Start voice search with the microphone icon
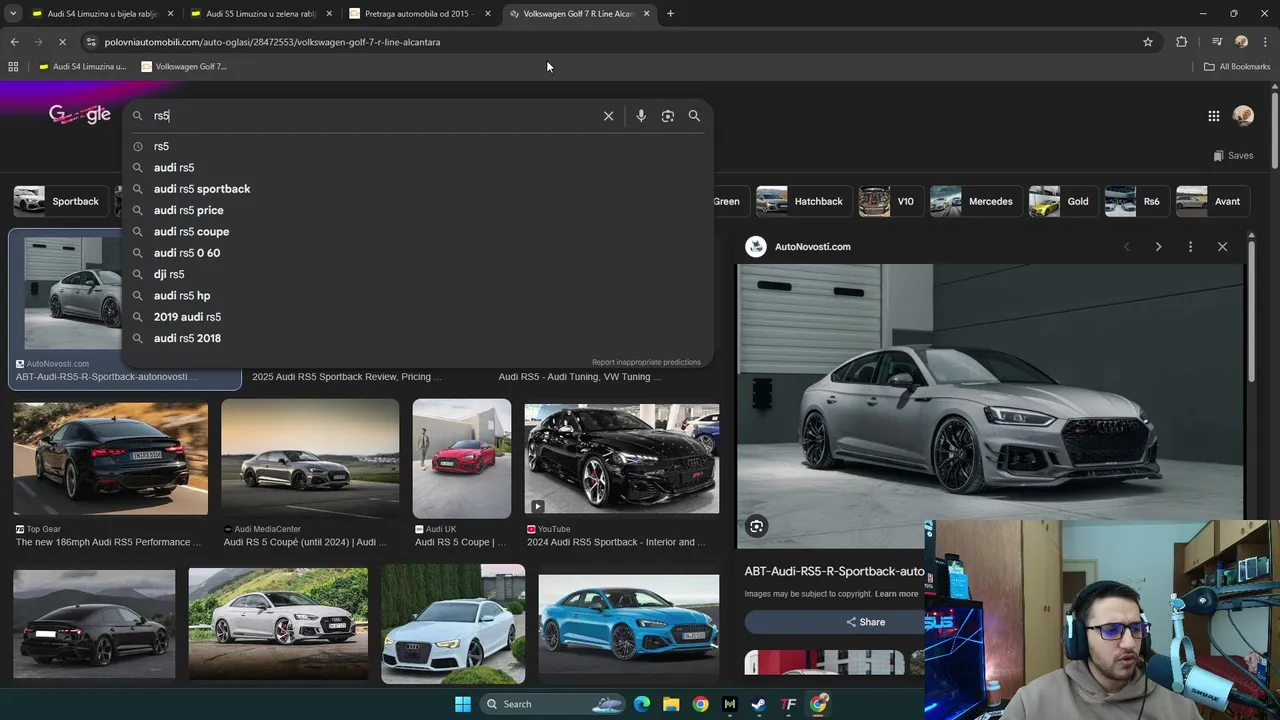The height and width of the screenshot is (720, 1280). (x=641, y=116)
